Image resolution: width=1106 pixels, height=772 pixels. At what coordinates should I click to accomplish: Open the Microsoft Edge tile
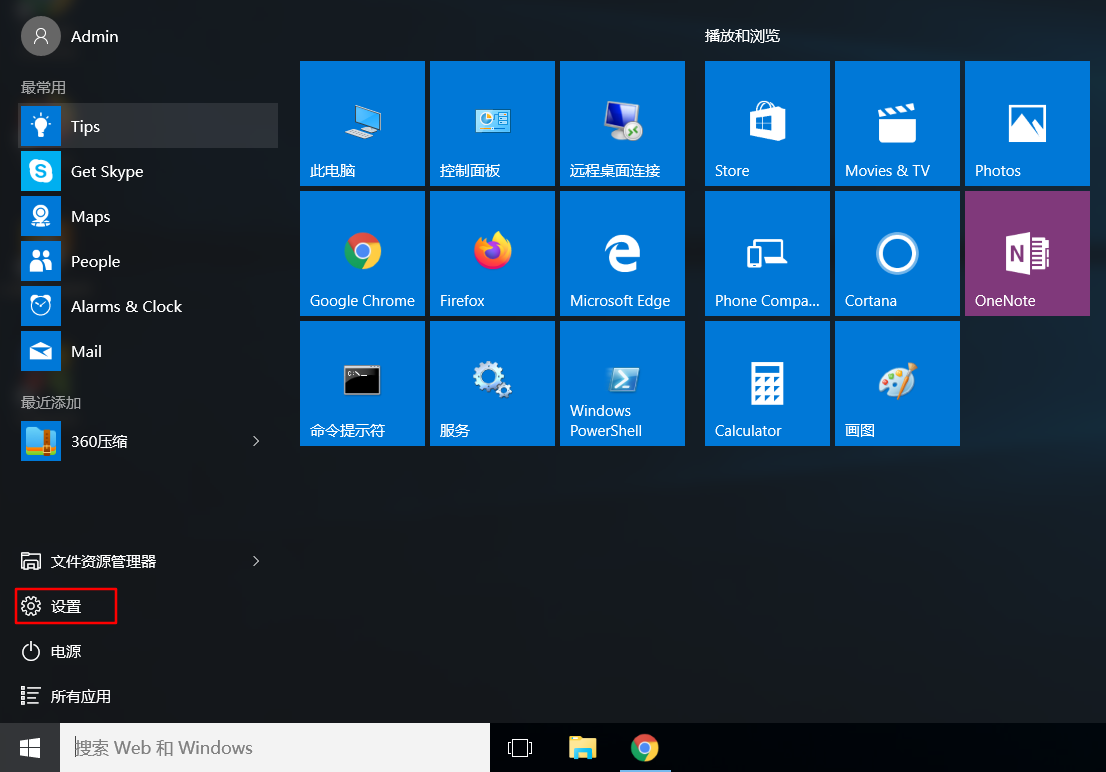coord(622,253)
